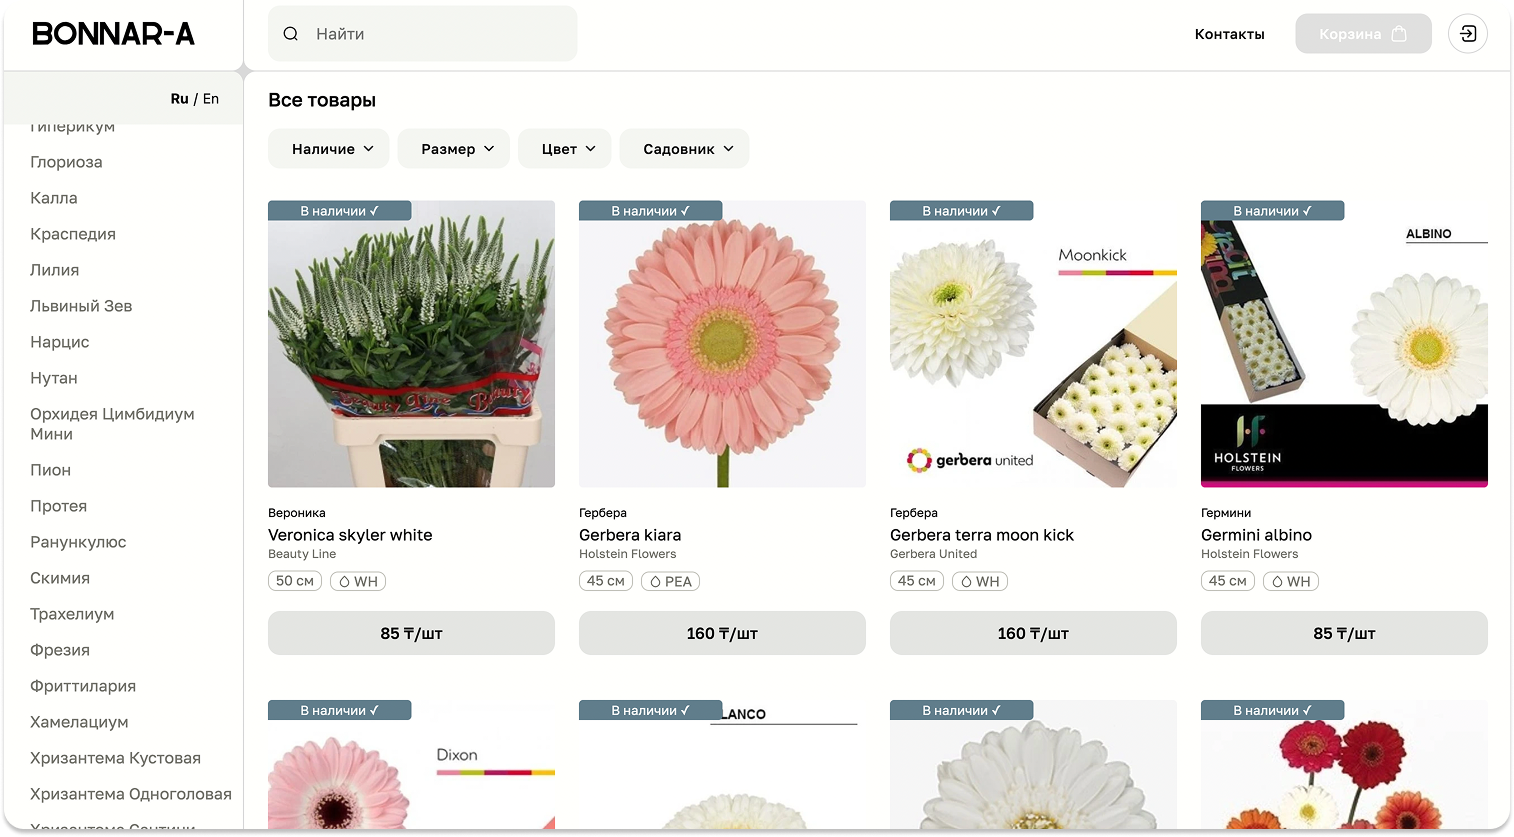Screen dimensions: 1514x837
Task: Click the BONNAR-A logo
Action: 113,34
